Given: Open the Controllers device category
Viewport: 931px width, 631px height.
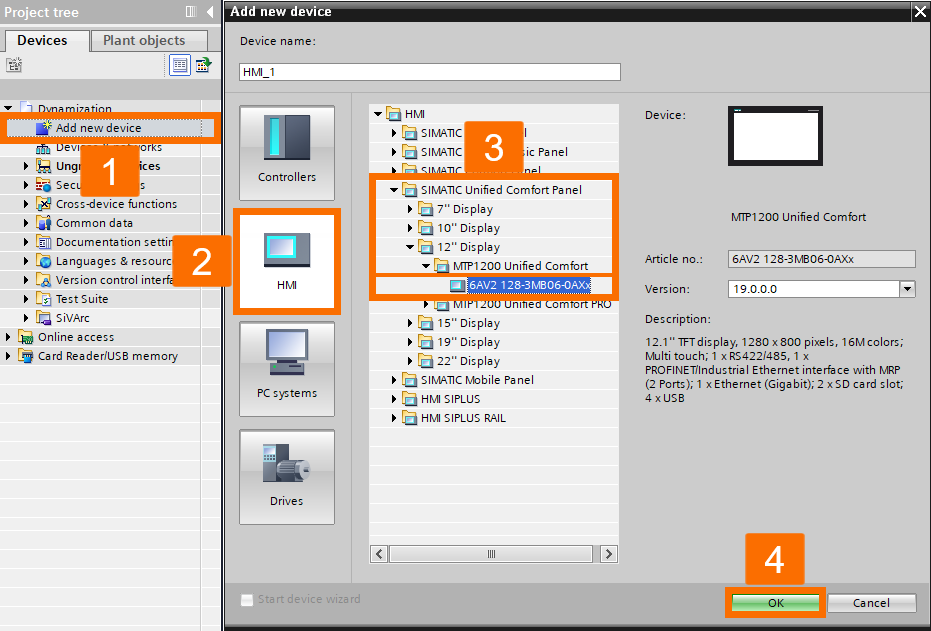Looking at the screenshot, I should [287, 153].
